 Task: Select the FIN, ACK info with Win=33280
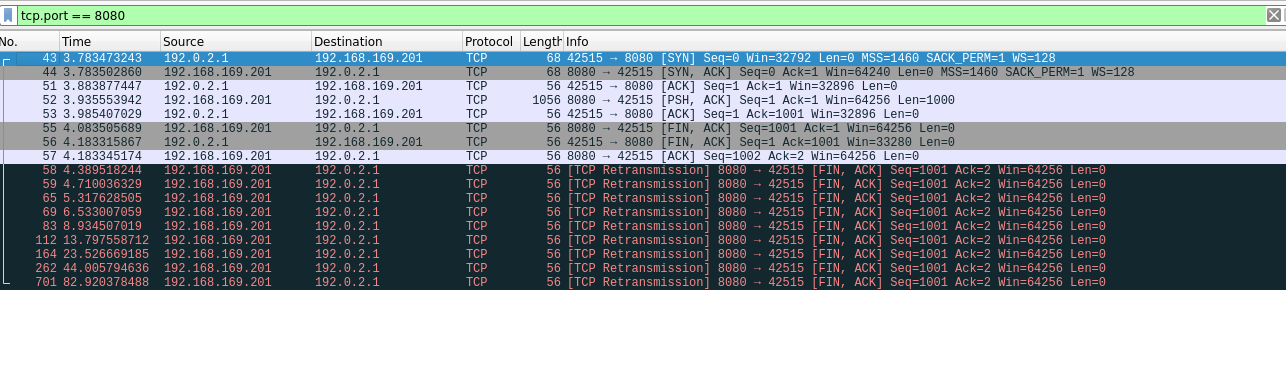point(761,142)
